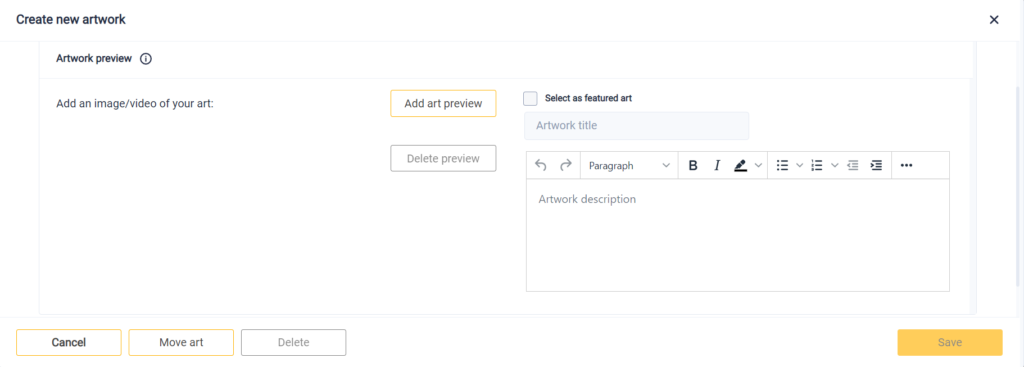Insert a numbered list
1024x367 pixels.
click(x=816, y=166)
